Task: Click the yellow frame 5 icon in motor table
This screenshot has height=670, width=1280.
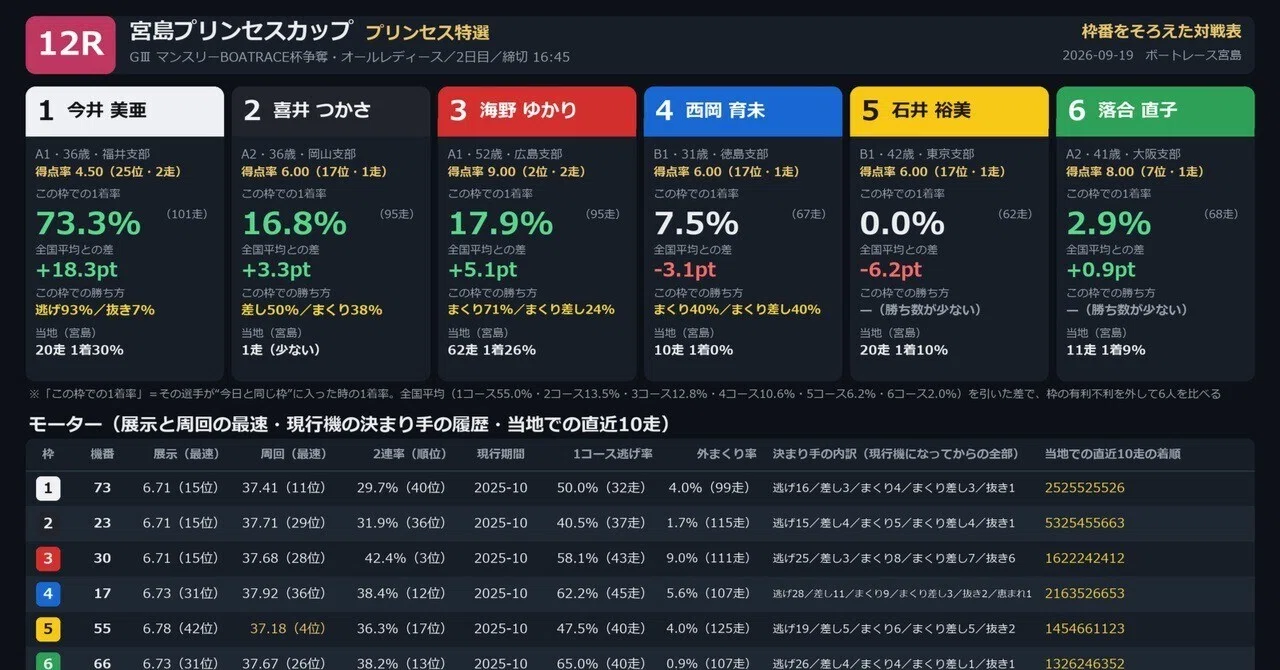Action: coord(48,628)
